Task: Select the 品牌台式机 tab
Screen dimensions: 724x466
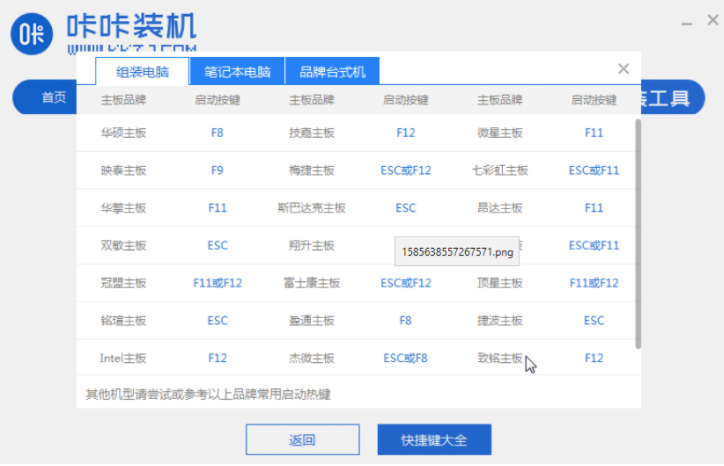Action: pos(332,72)
